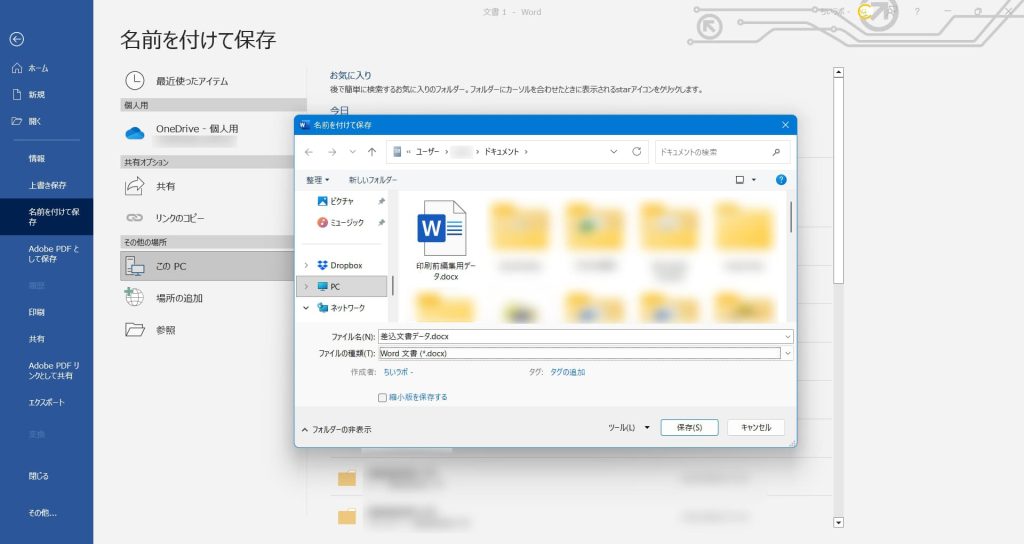Select 名前を付けて保存 in sidebar
The height and width of the screenshot is (544, 1024).
tap(46, 217)
